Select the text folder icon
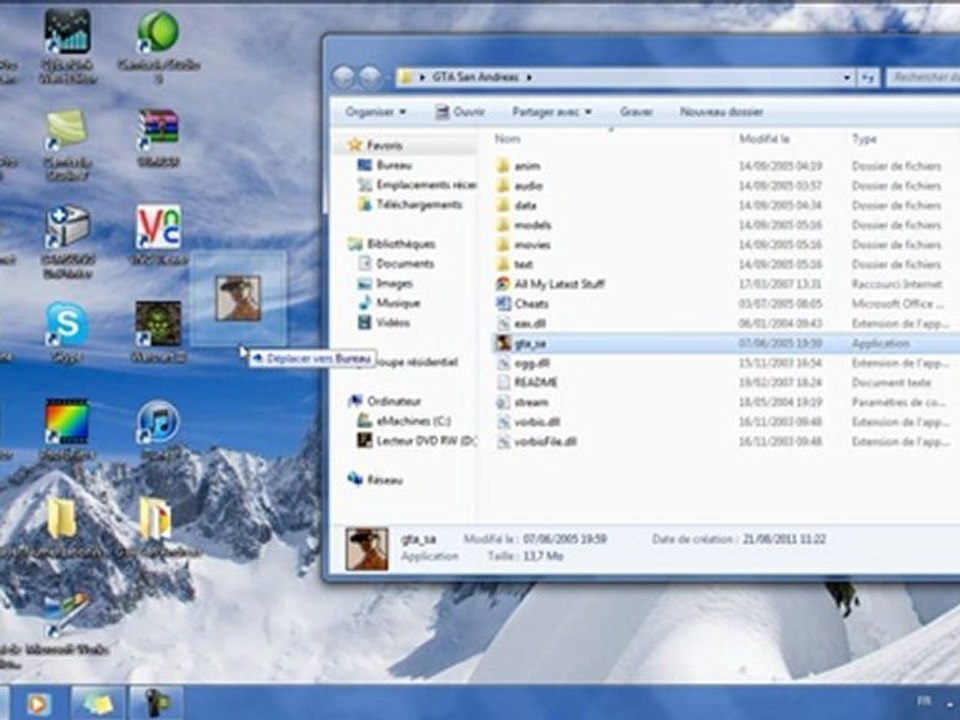The width and height of the screenshot is (960, 720). [x=503, y=264]
